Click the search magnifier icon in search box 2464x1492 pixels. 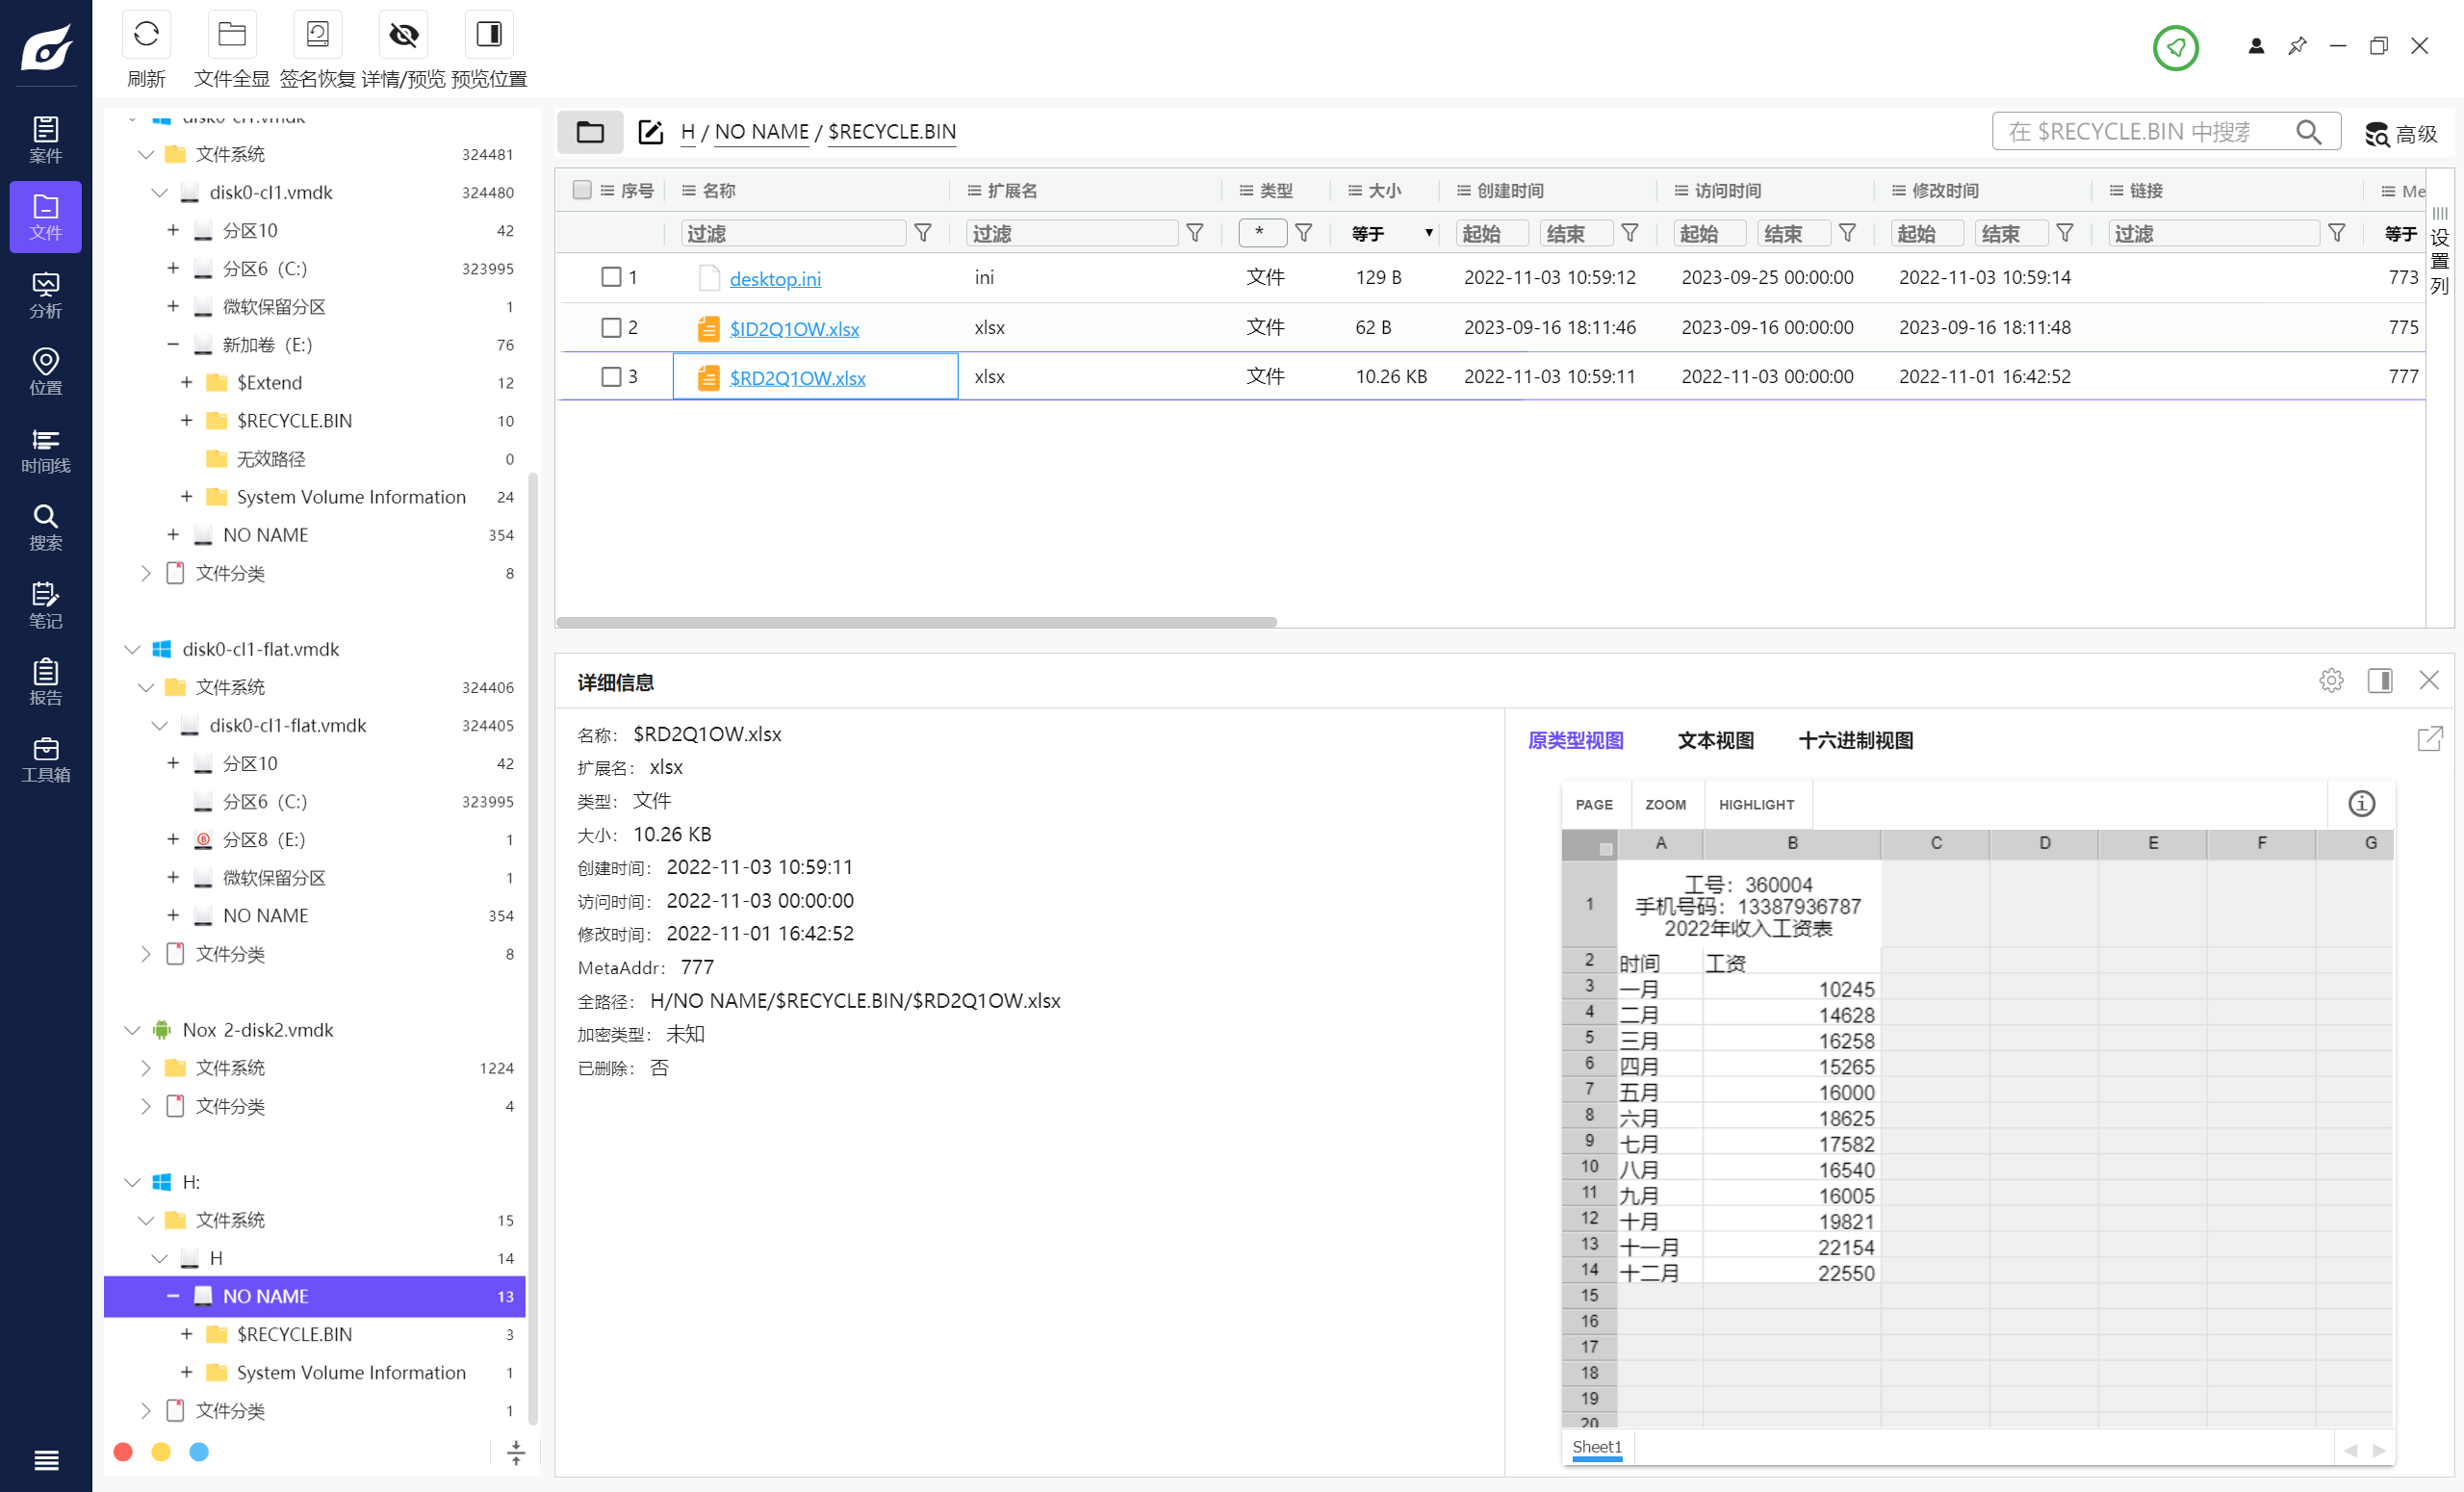coord(2309,132)
